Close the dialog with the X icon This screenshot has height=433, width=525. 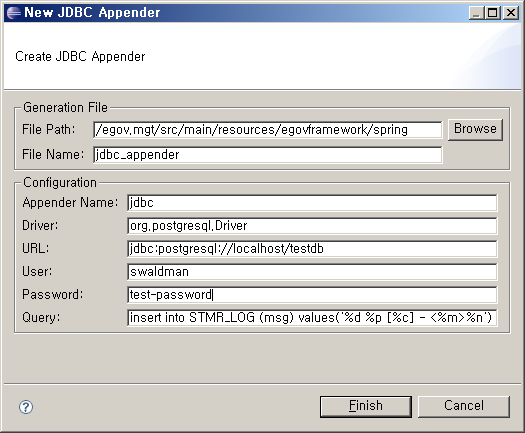click(511, 13)
